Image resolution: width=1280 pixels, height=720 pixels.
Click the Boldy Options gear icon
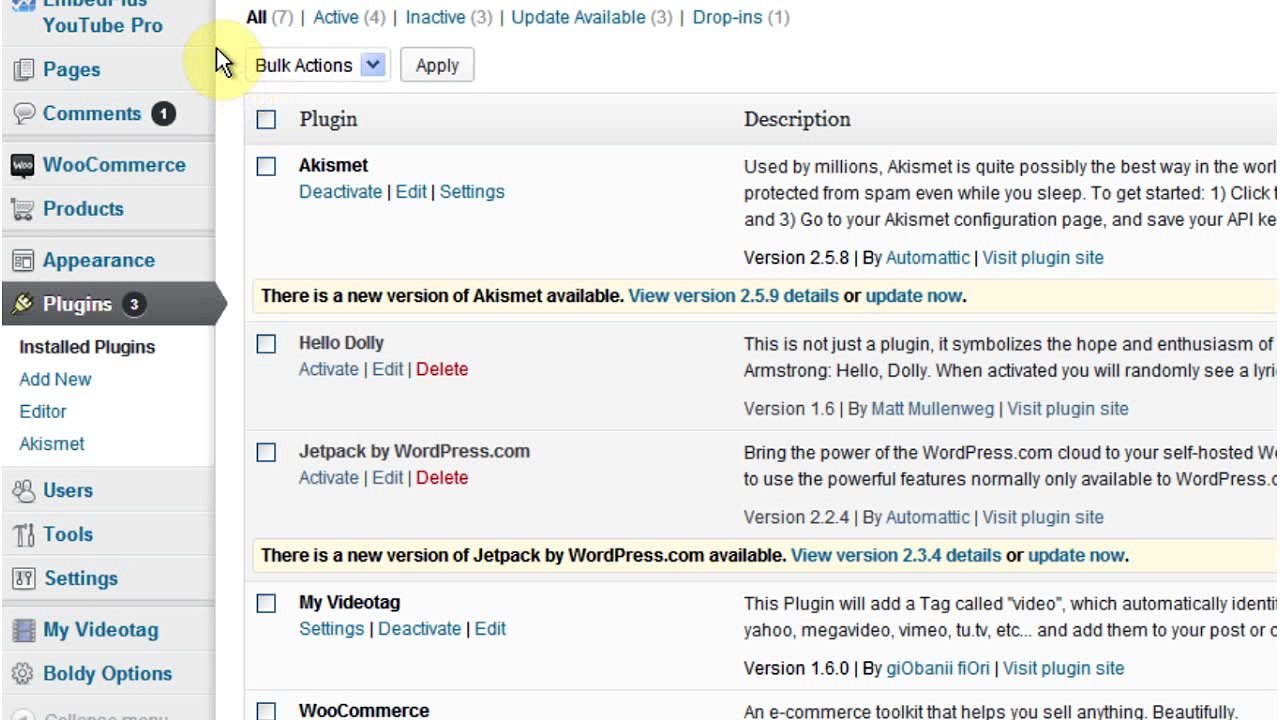(x=23, y=674)
